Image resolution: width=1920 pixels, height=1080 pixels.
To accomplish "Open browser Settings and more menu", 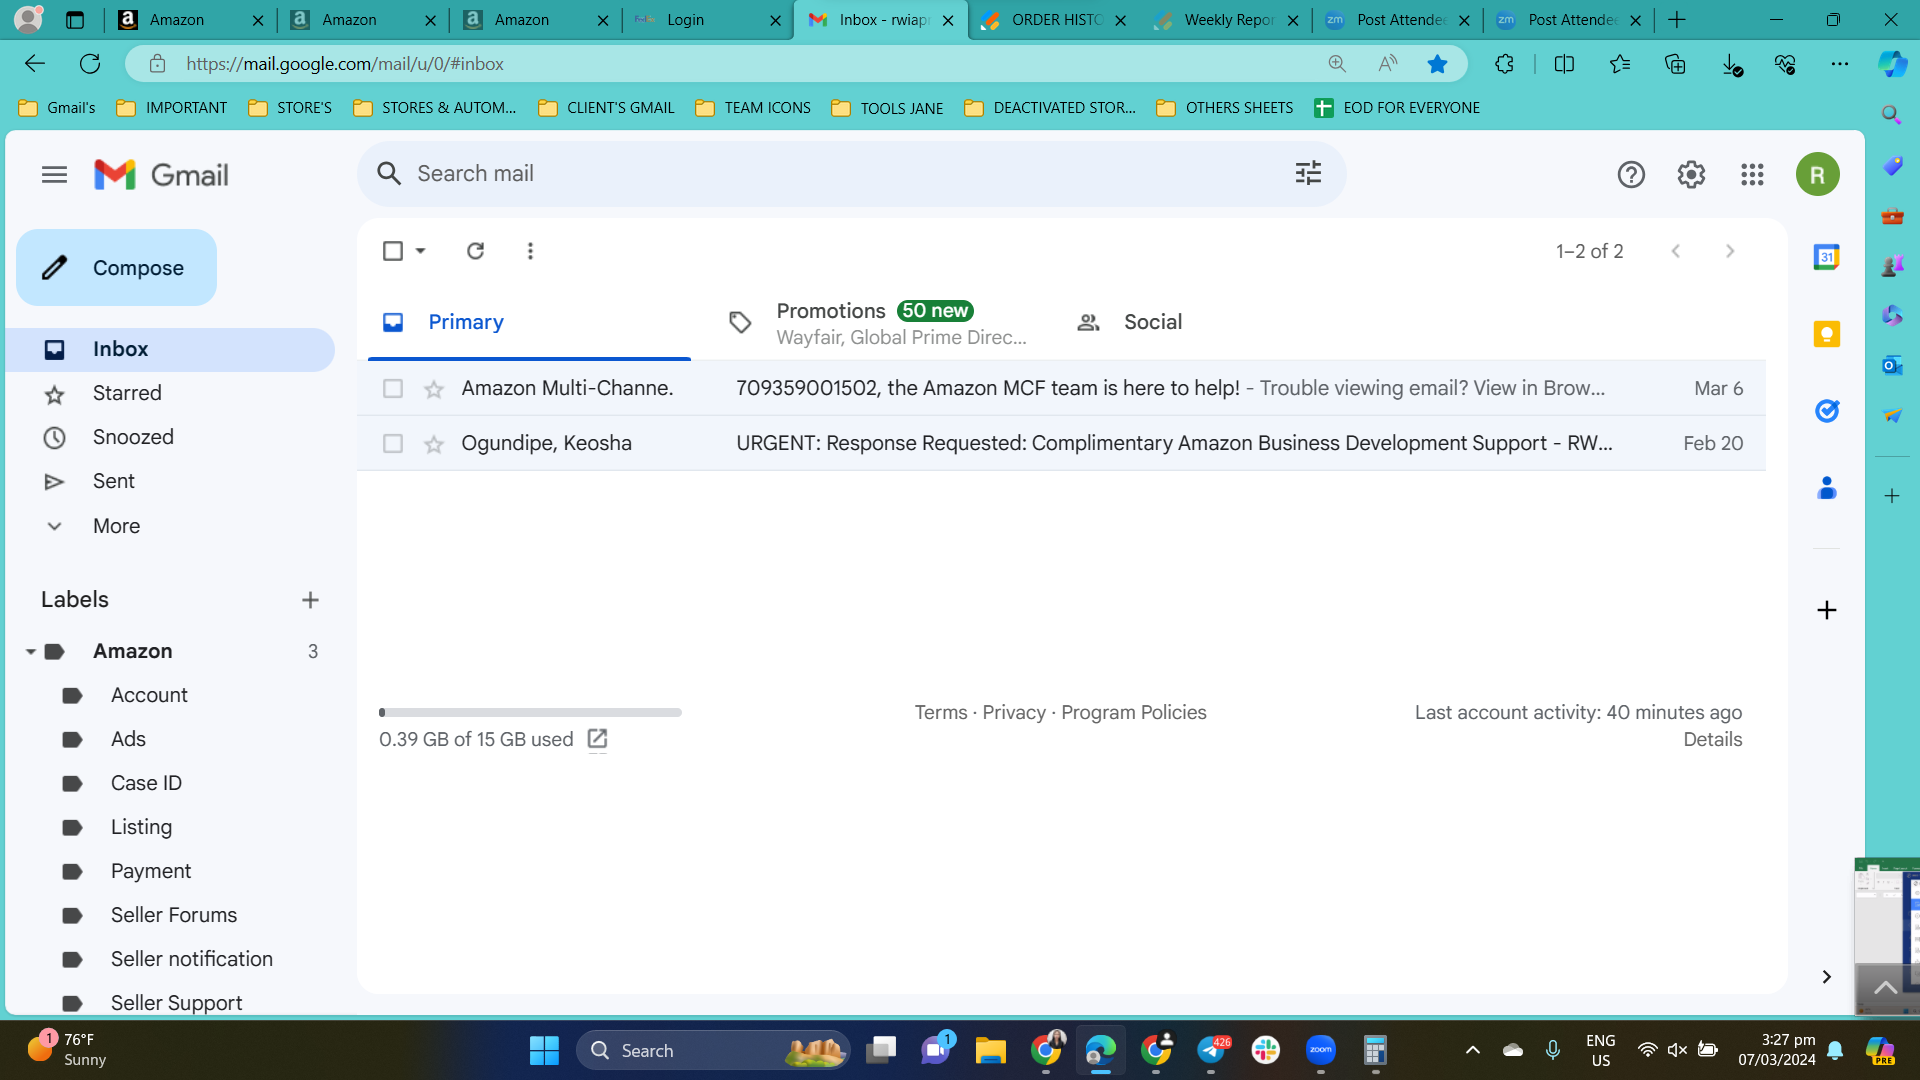I will click(1839, 64).
